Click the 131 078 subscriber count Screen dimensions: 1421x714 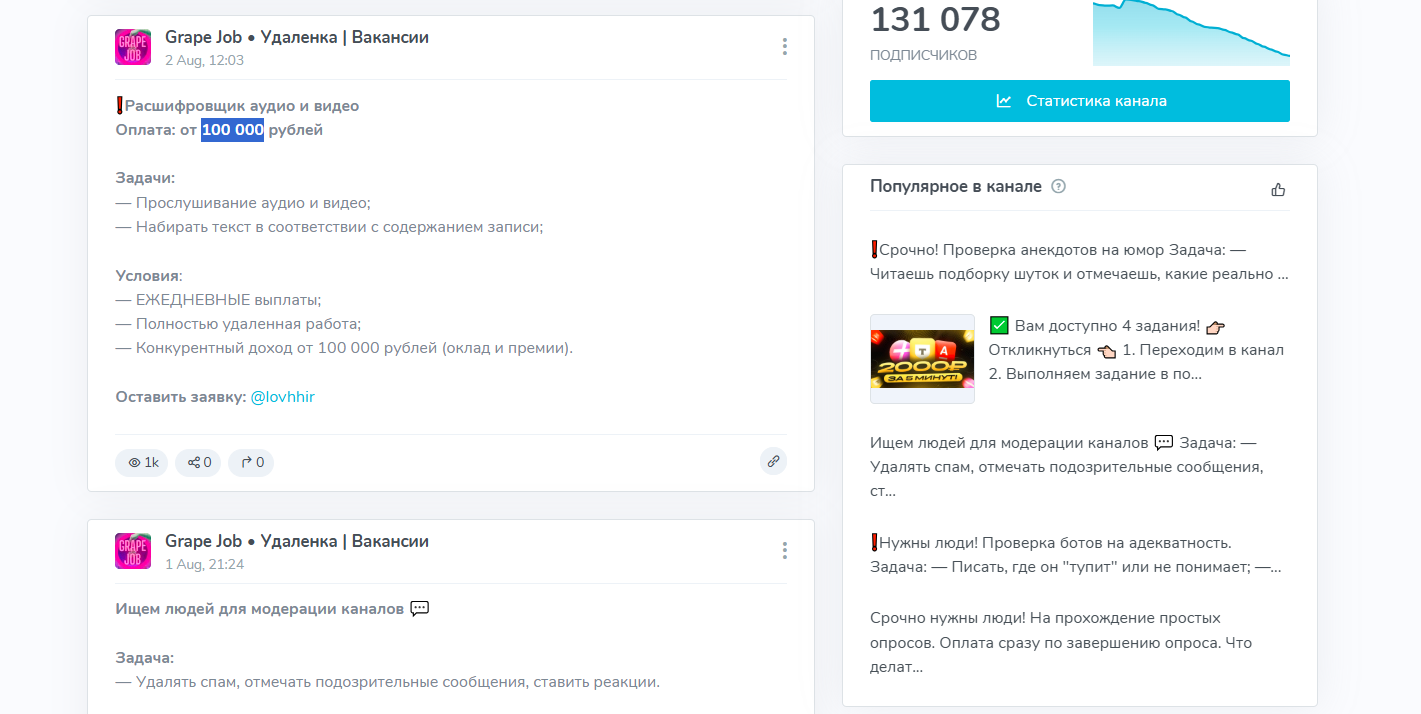click(x=936, y=20)
